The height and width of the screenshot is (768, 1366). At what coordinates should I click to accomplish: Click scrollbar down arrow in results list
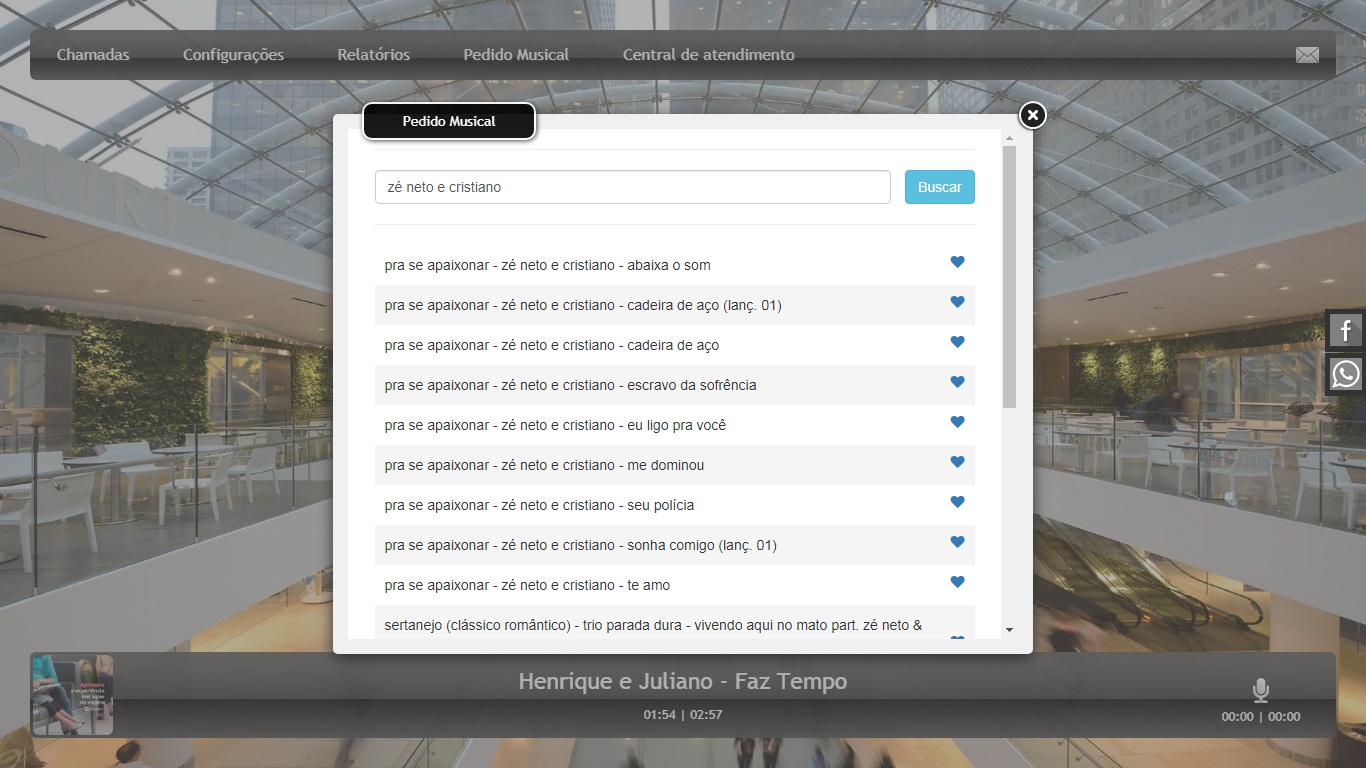(1009, 629)
